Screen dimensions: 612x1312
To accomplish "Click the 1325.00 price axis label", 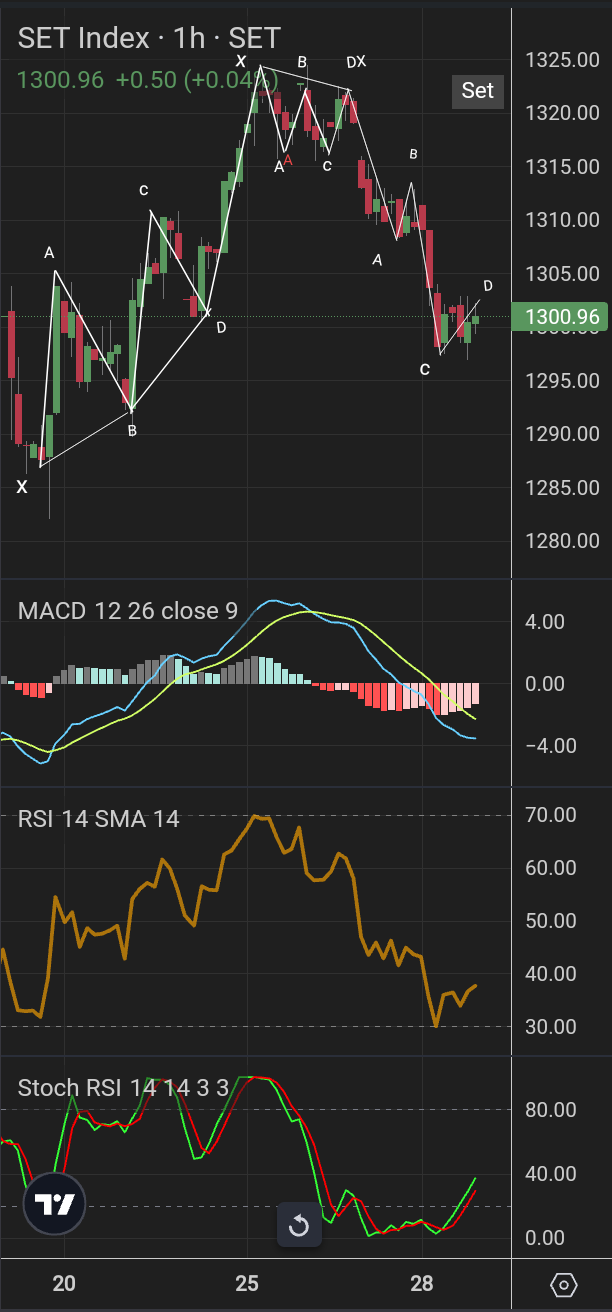I will click(561, 60).
